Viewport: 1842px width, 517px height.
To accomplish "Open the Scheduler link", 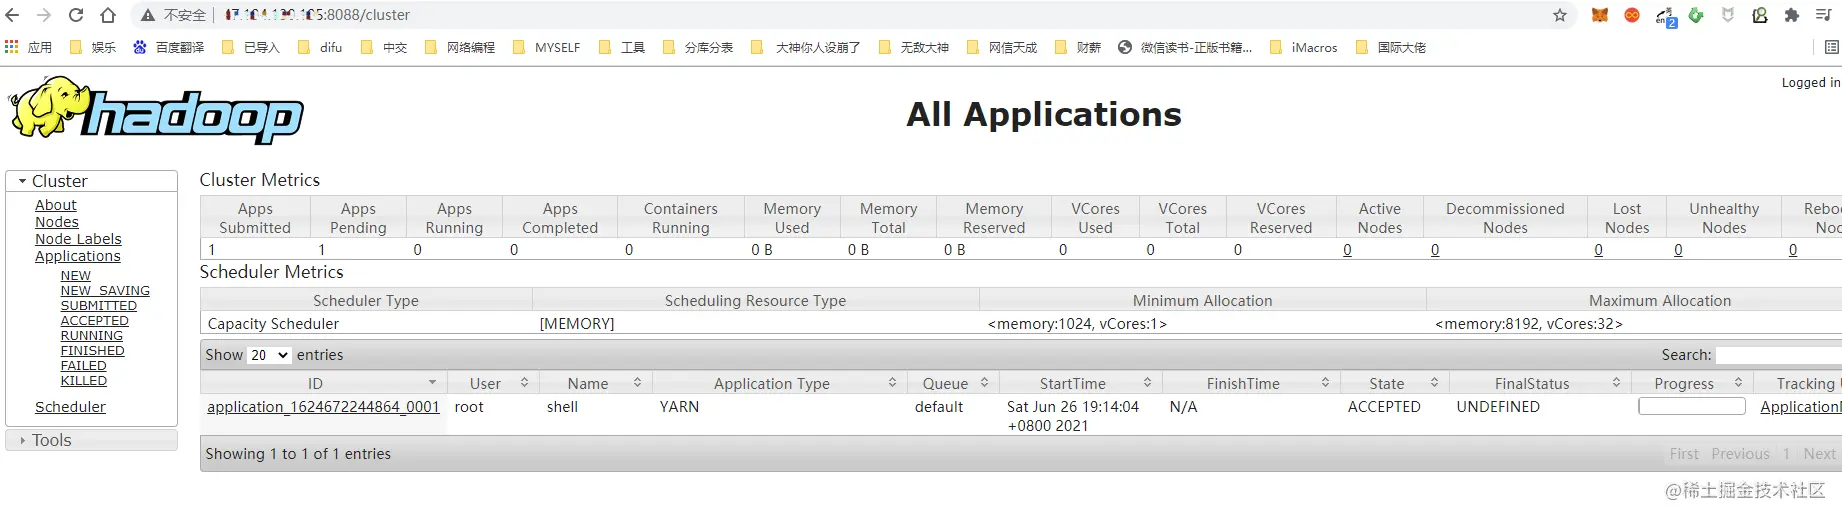I will [70, 407].
